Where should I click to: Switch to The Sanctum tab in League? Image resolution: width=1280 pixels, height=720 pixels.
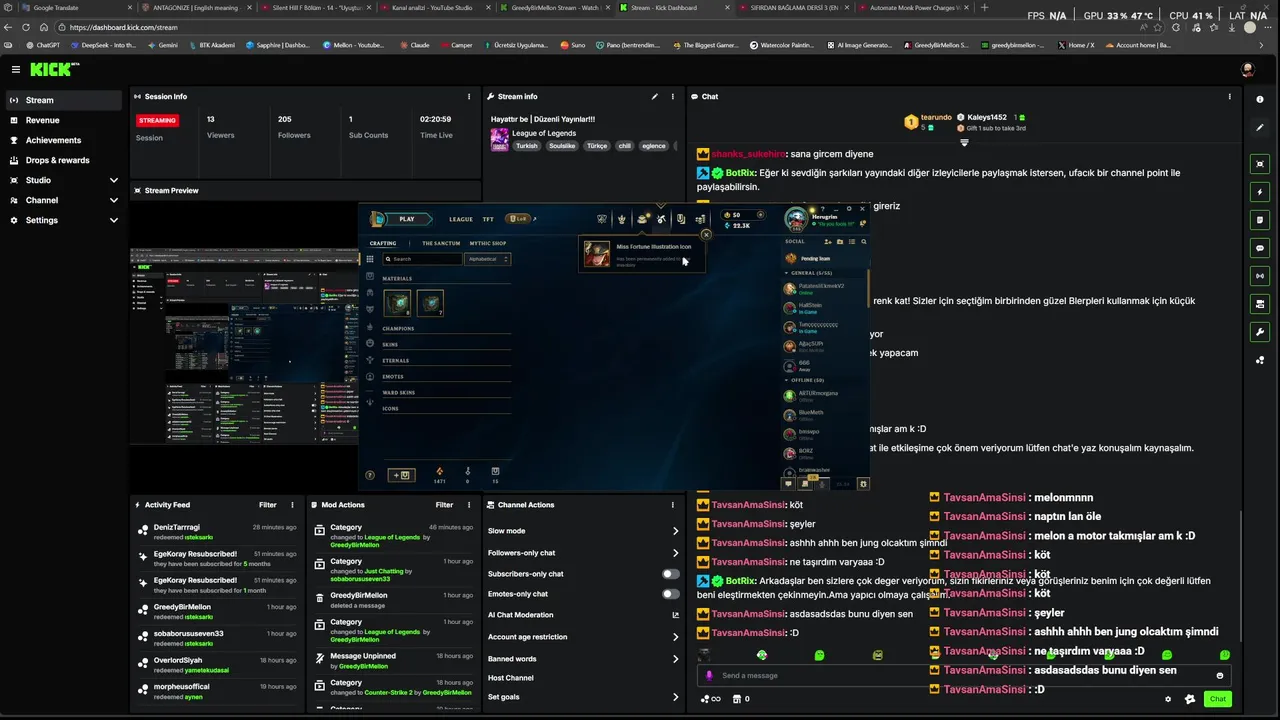point(441,243)
